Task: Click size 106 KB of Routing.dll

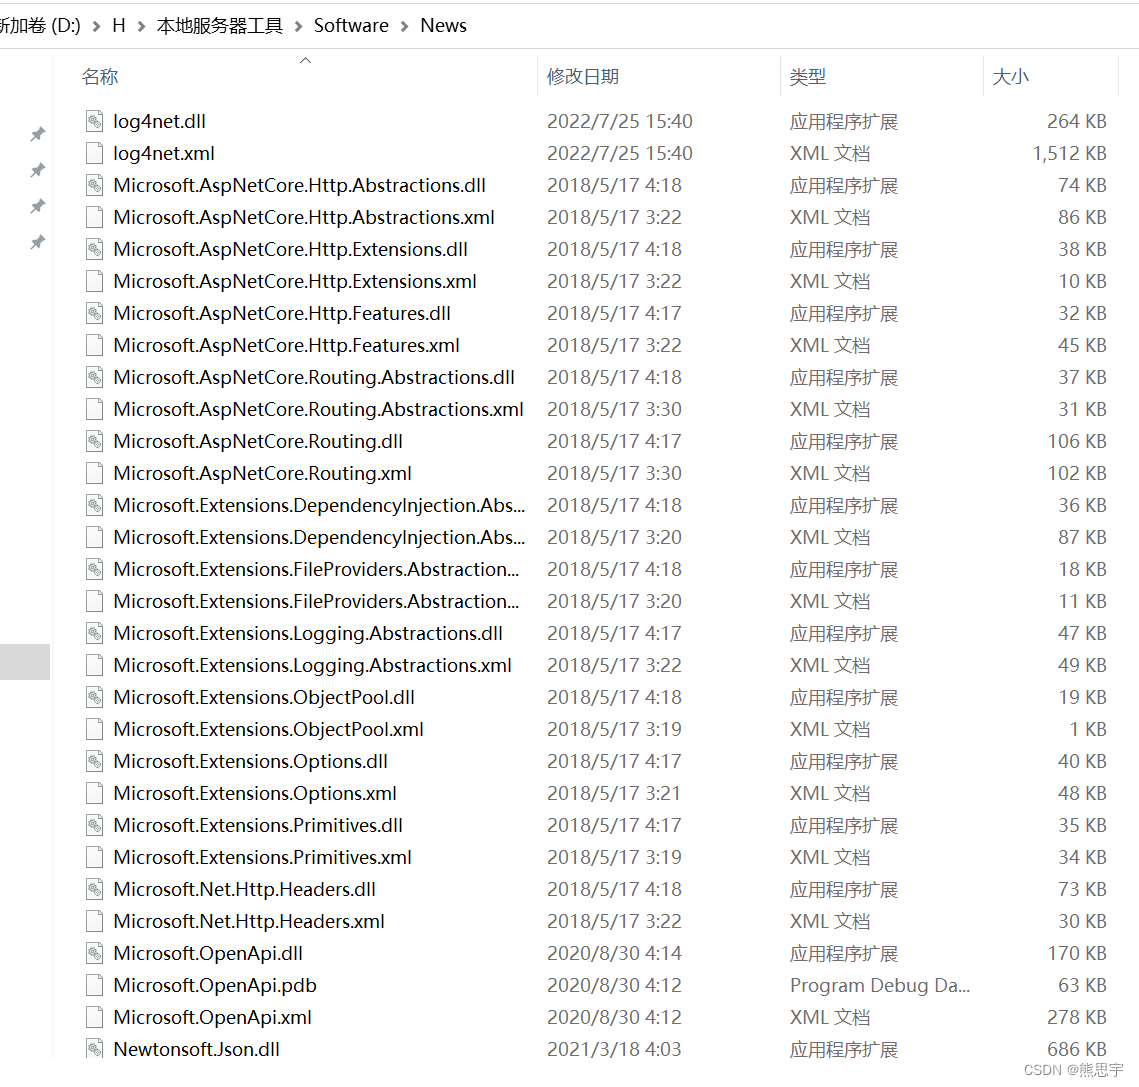Action: pos(1077,441)
